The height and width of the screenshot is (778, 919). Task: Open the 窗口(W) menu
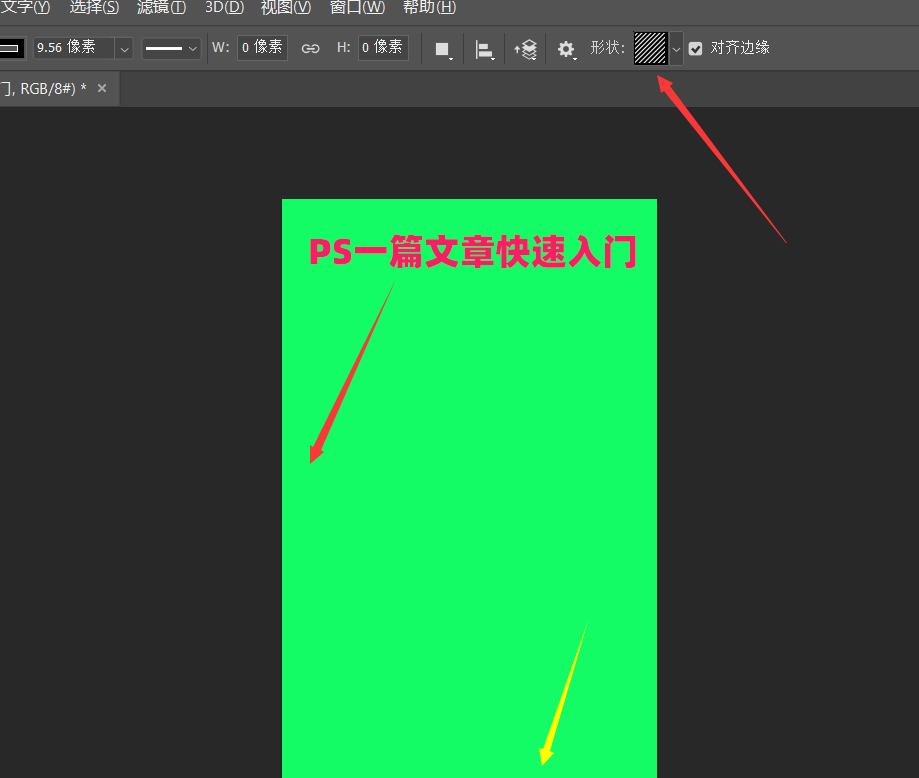pyautogui.click(x=357, y=7)
